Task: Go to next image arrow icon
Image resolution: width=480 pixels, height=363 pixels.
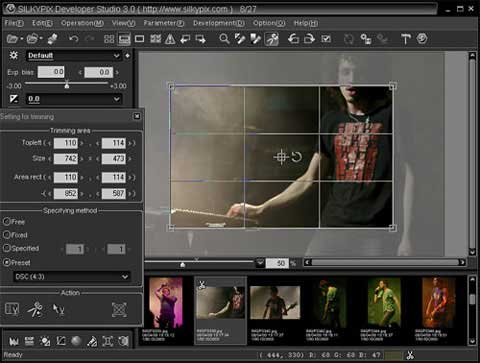Action: 200,39
